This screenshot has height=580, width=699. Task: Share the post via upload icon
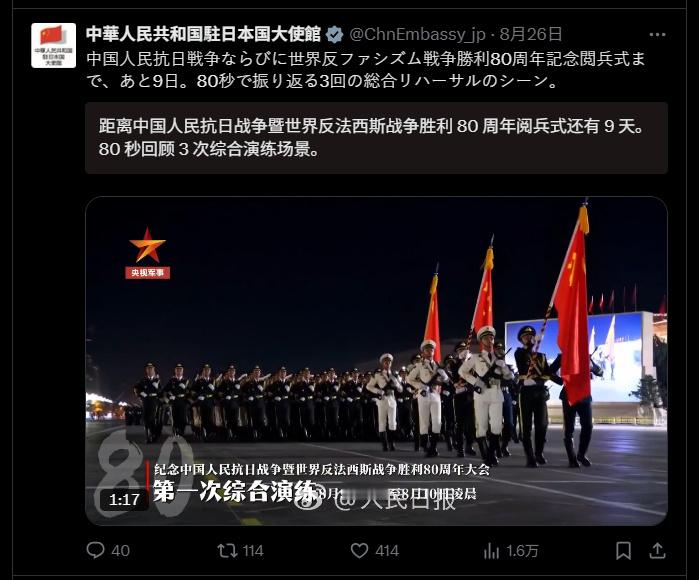click(x=657, y=551)
